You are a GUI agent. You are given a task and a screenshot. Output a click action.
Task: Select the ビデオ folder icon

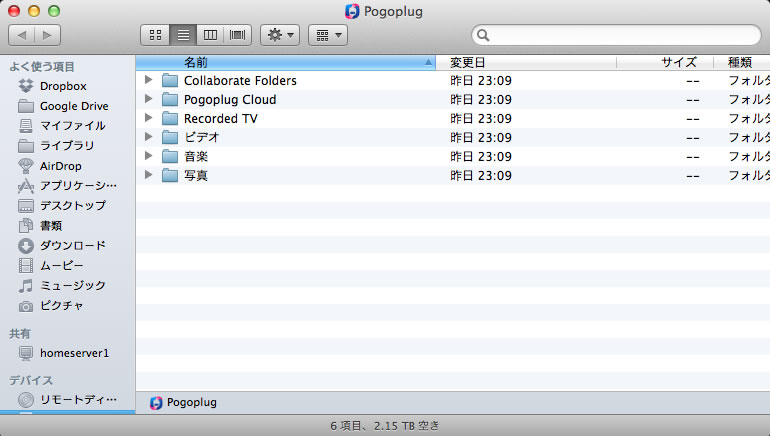pos(170,137)
